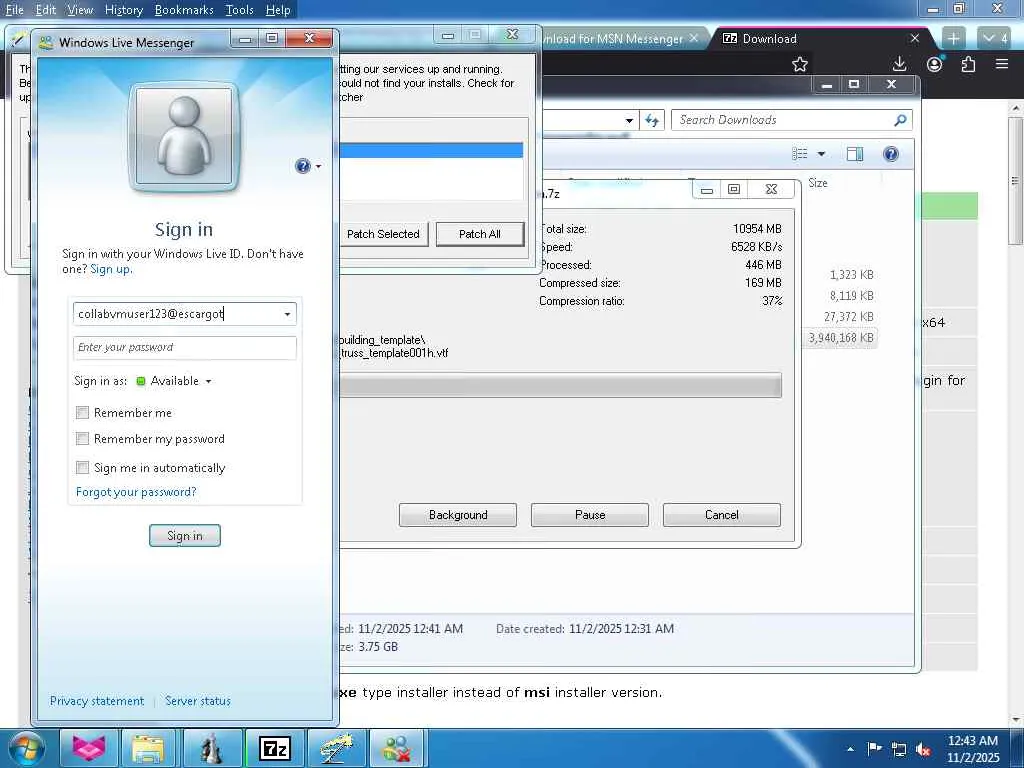This screenshot has height=768, width=1024.
Task: Expand view options dropdown arrow
Action: 822,154
